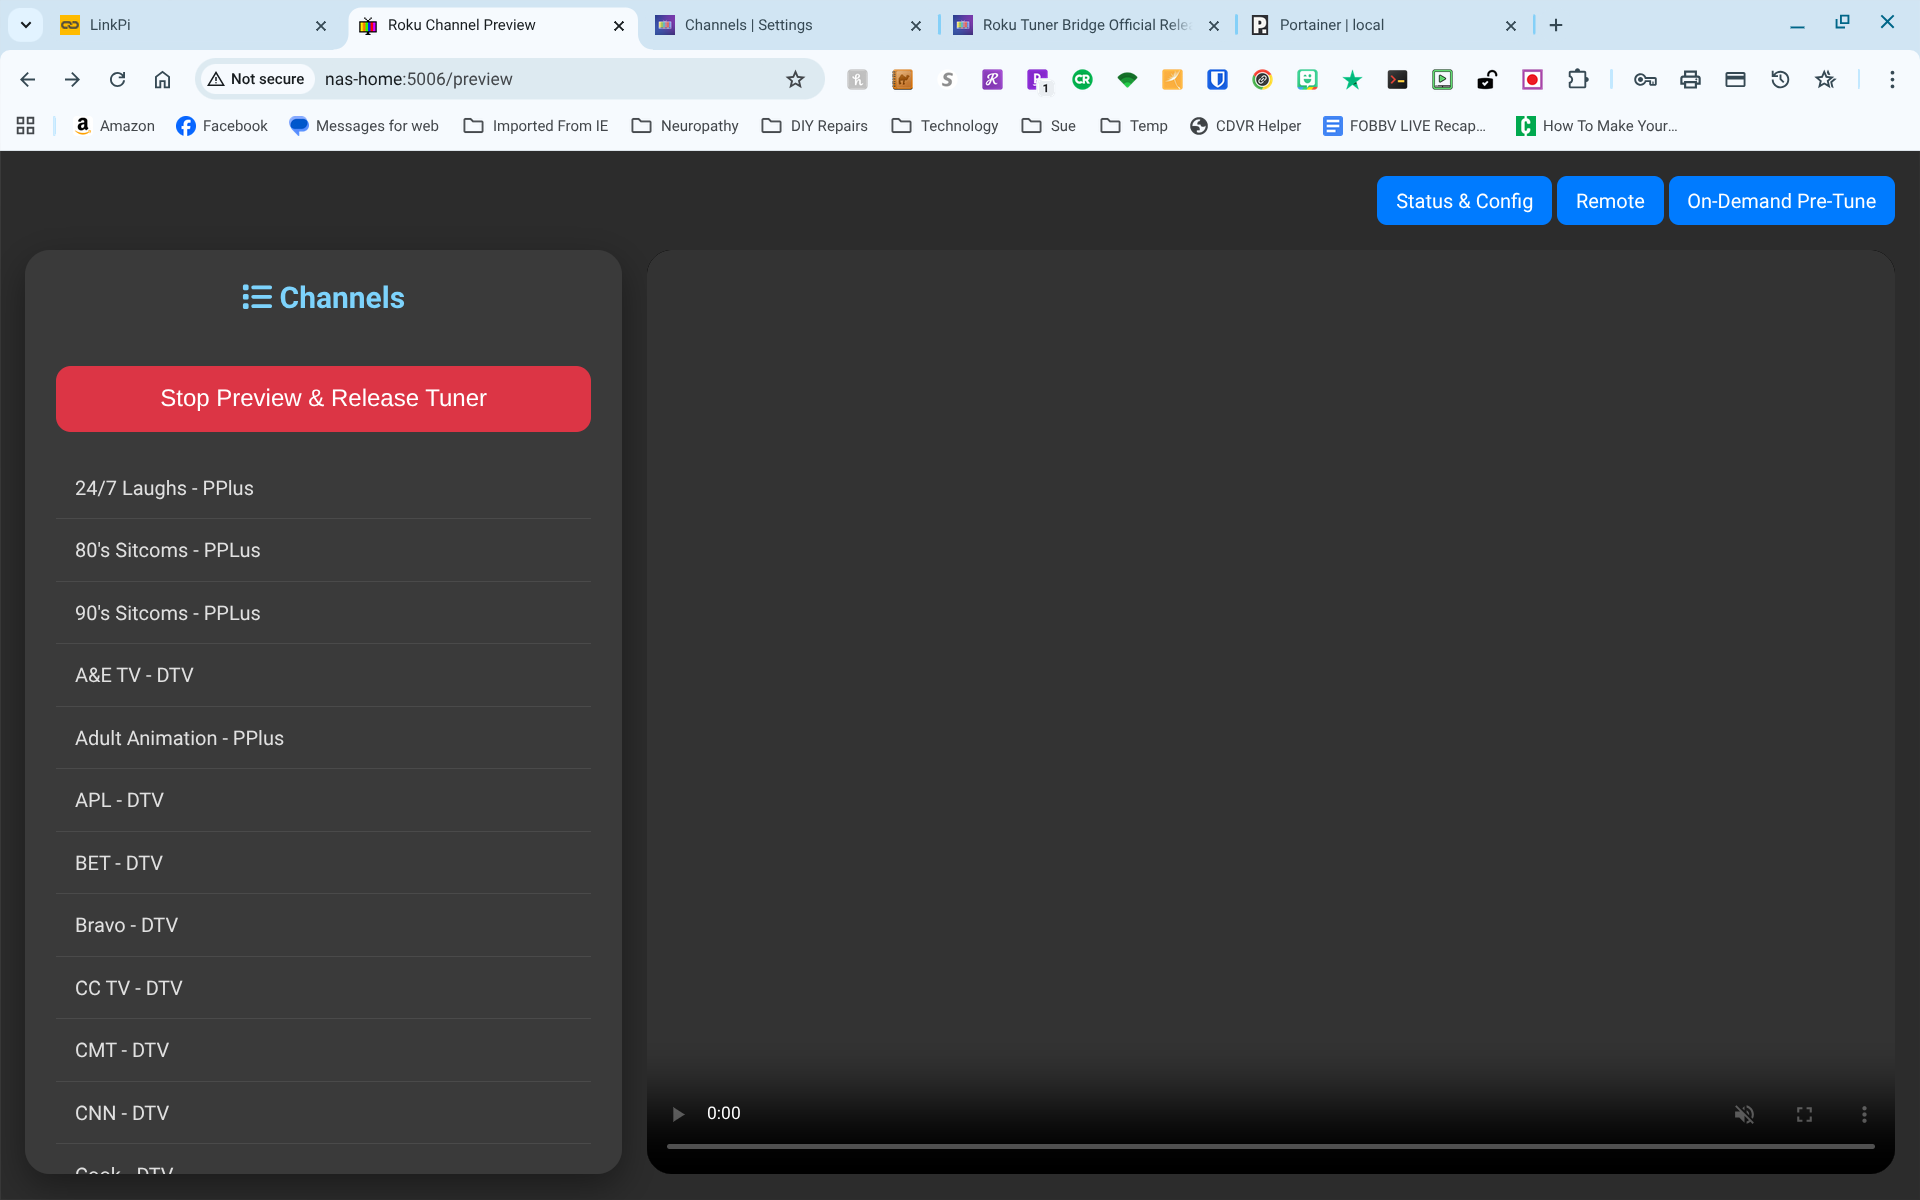Reload the current page

(x=117, y=79)
